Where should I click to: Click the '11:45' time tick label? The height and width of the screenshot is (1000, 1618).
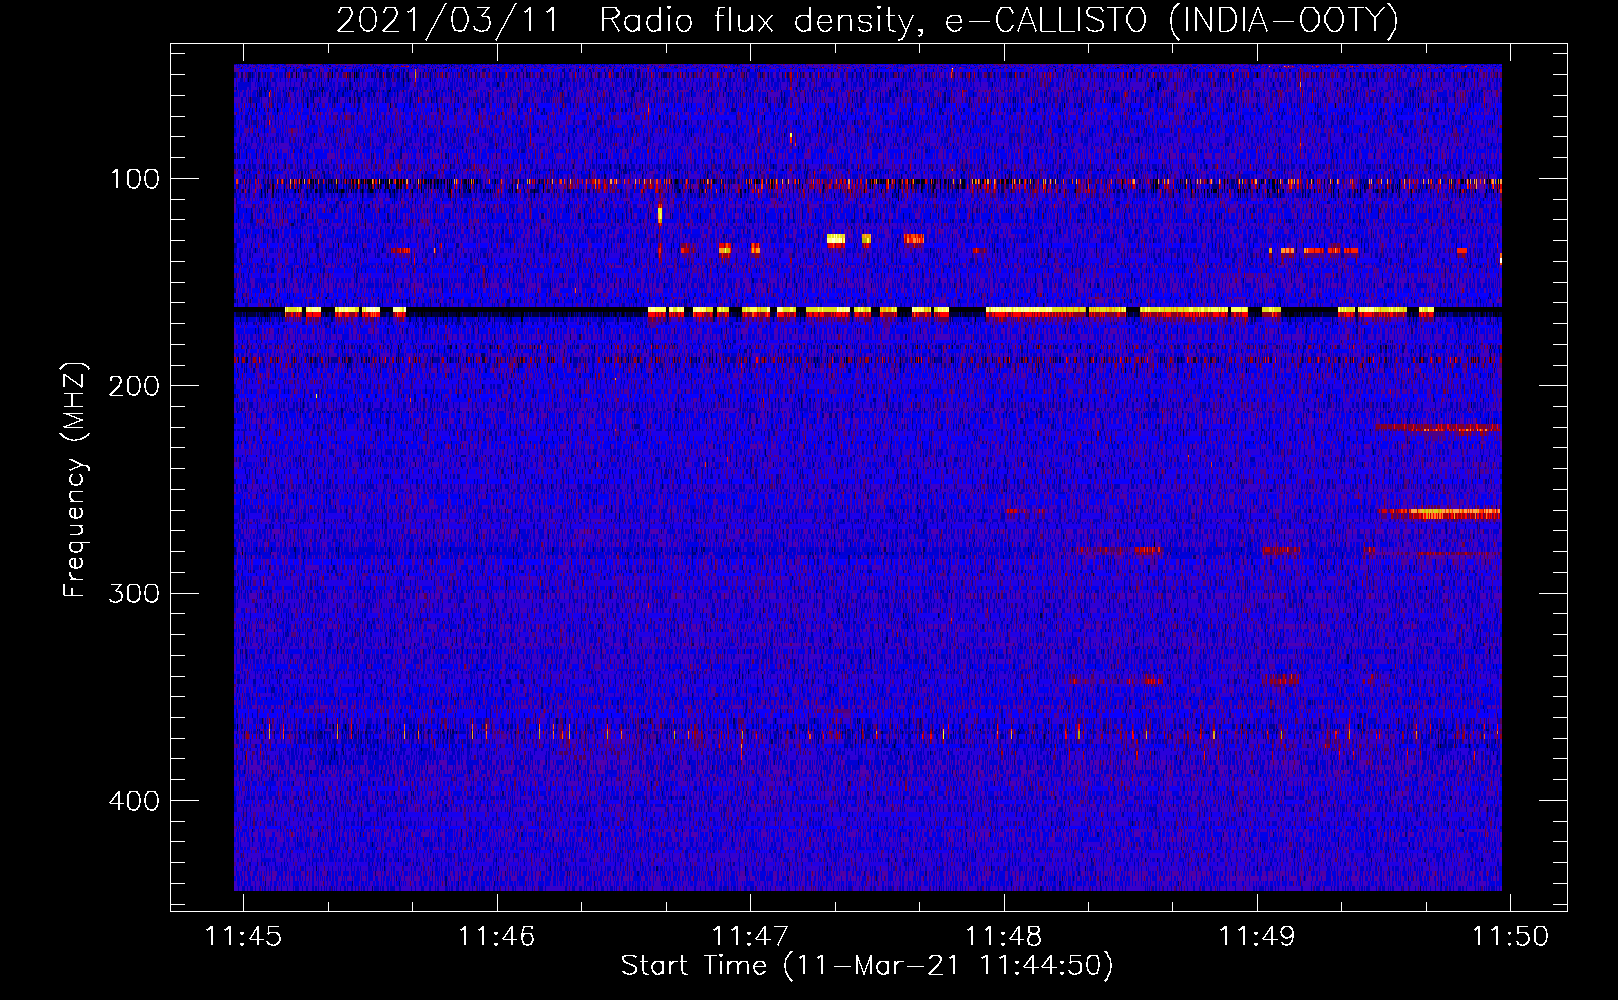pos(243,936)
